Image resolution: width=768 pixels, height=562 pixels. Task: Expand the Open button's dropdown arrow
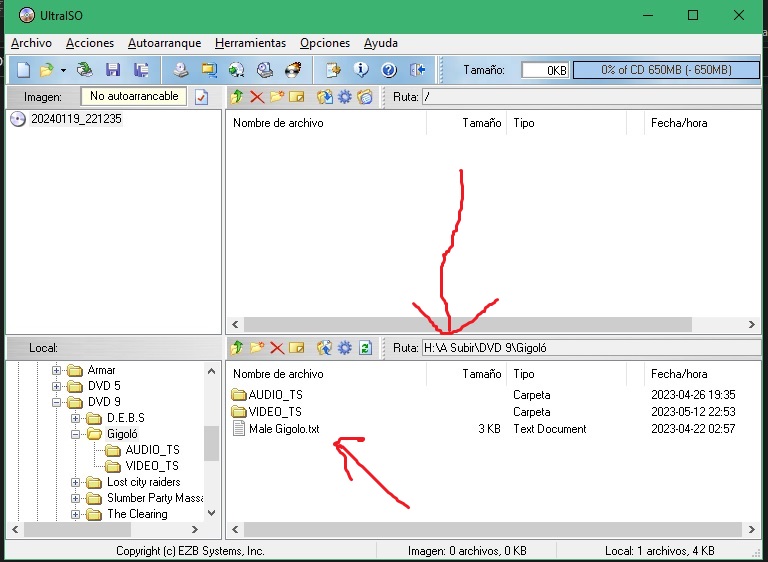pyautogui.click(x=63, y=70)
